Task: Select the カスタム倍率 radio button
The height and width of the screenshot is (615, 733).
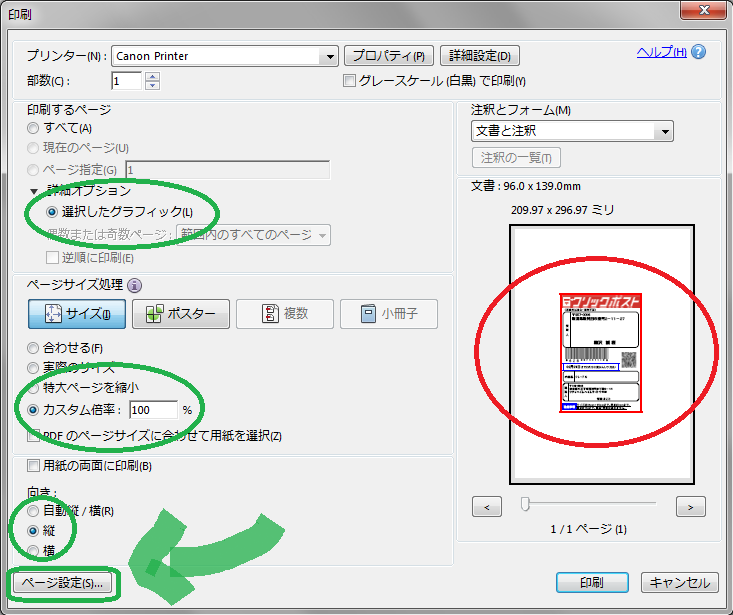Action: click(33, 410)
